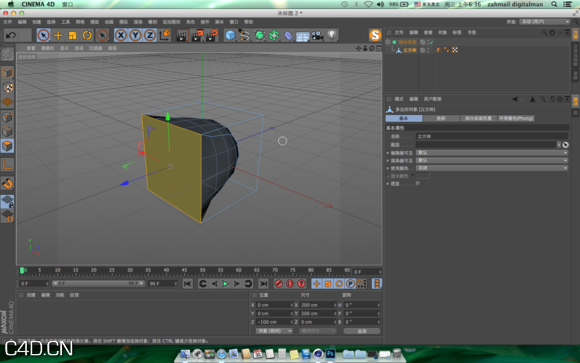The width and height of the screenshot is (580, 363).
Task: Open the green generators (subdivision) icon
Action: [x=259, y=36]
